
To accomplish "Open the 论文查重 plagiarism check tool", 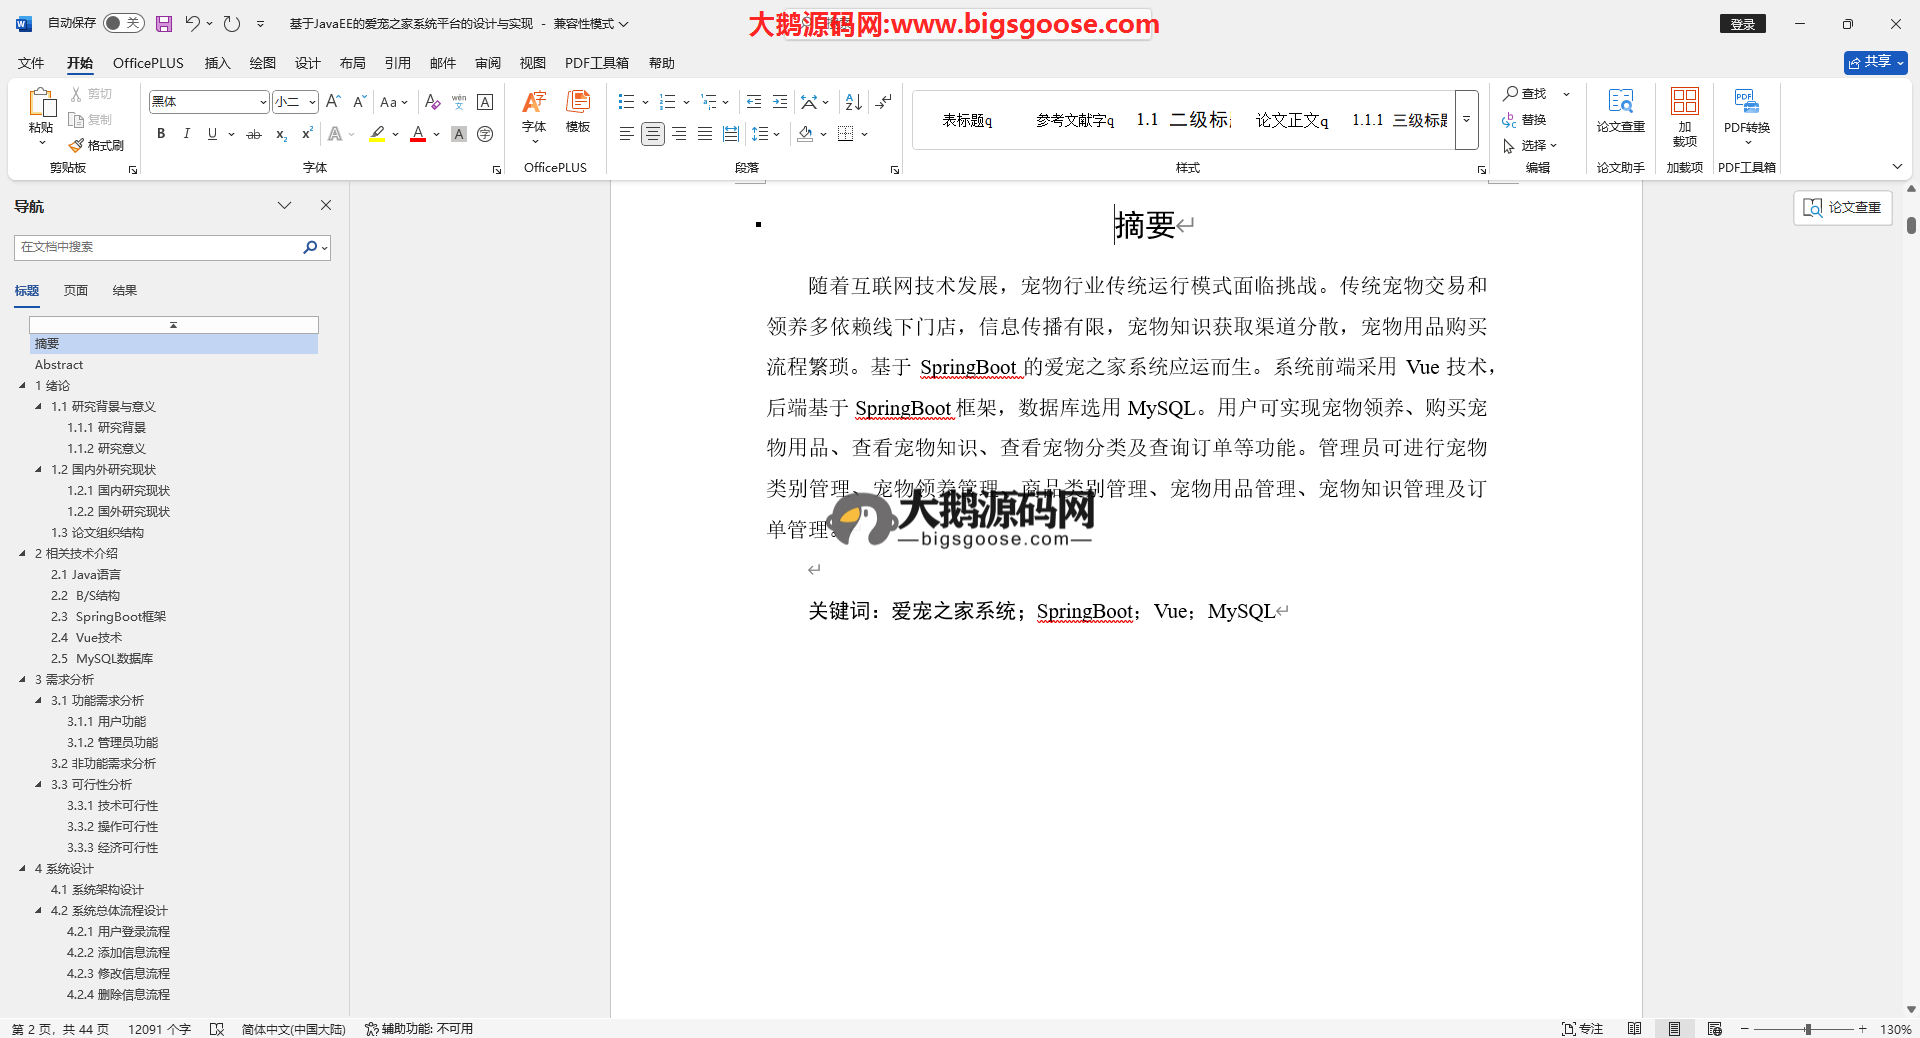I will pyautogui.click(x=1620, y=110).
